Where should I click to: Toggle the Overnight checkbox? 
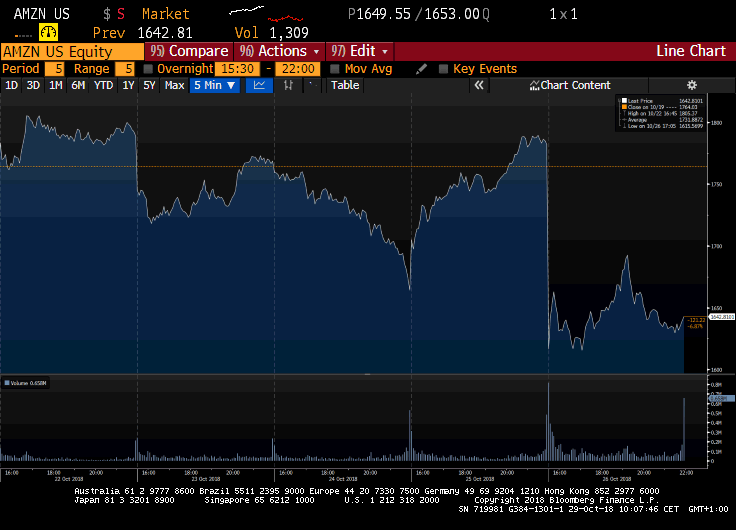[x=148, y=69]
